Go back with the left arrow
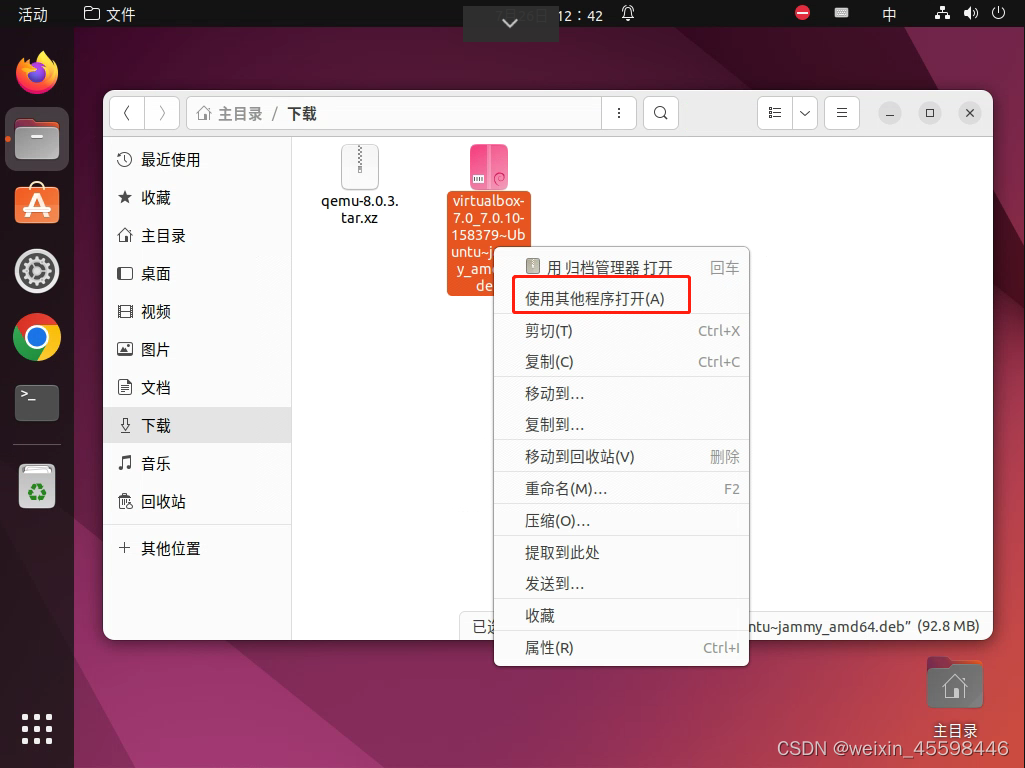Viewport: 1025px width, 768px height. [x=127, y=113]
